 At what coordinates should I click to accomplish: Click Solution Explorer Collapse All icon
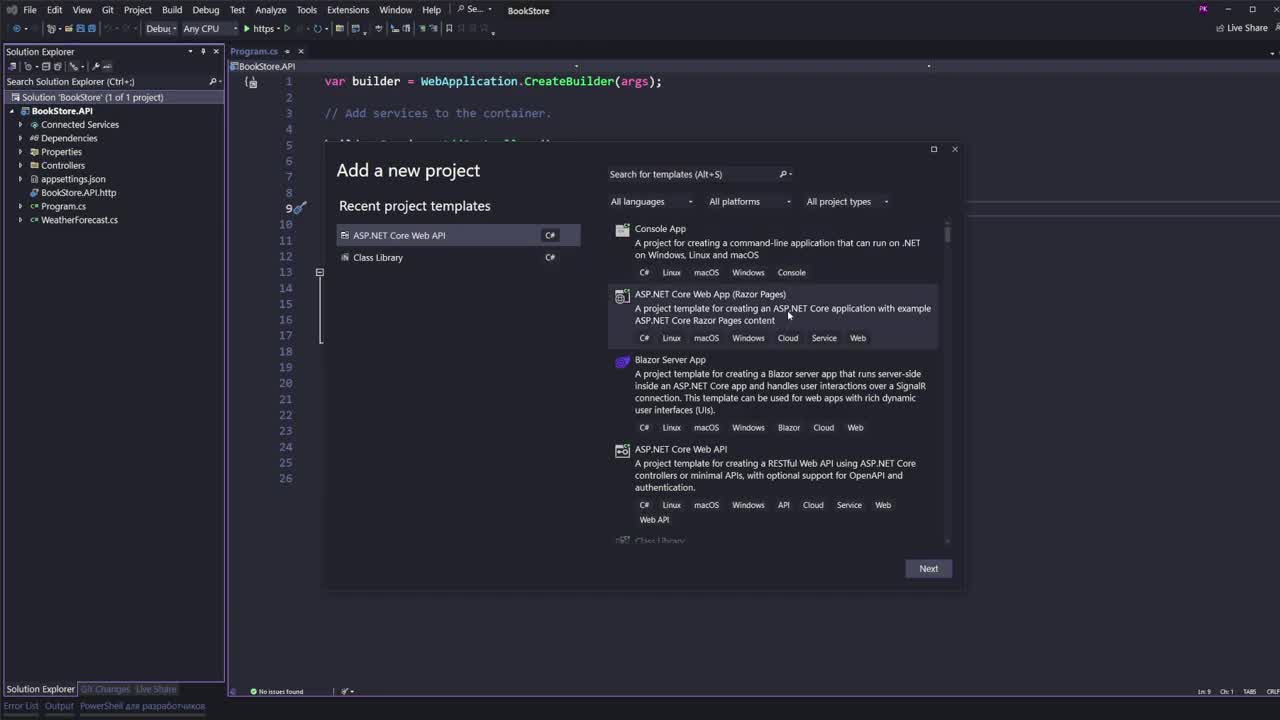click(45, 67)
